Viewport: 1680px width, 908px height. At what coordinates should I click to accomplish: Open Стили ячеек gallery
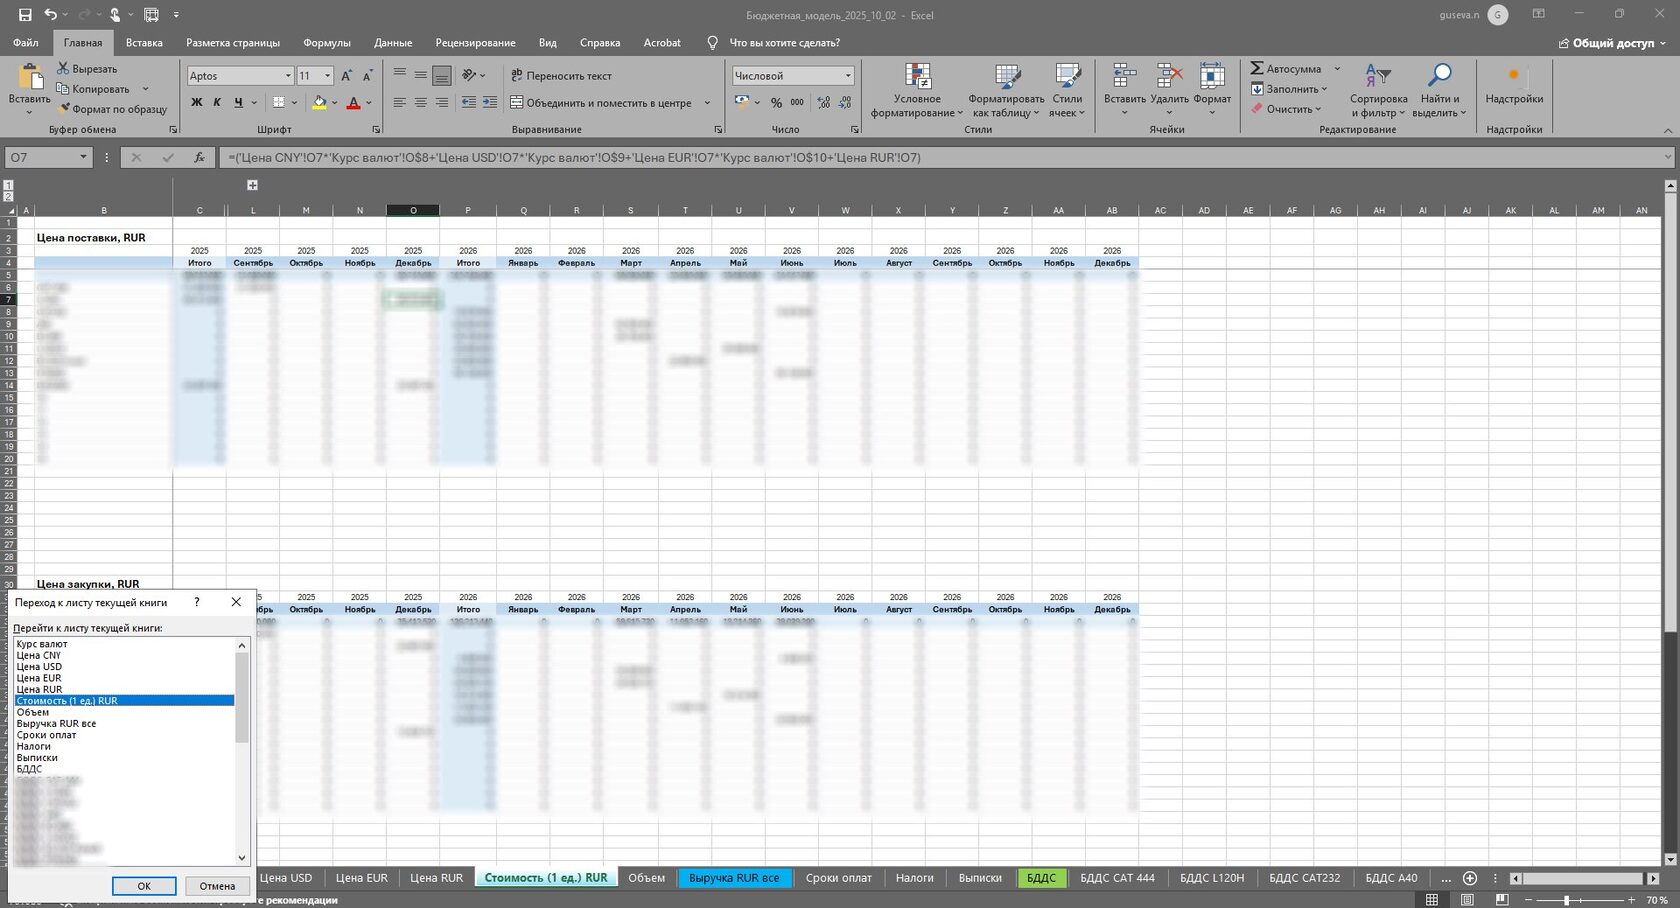(1067, 90)
